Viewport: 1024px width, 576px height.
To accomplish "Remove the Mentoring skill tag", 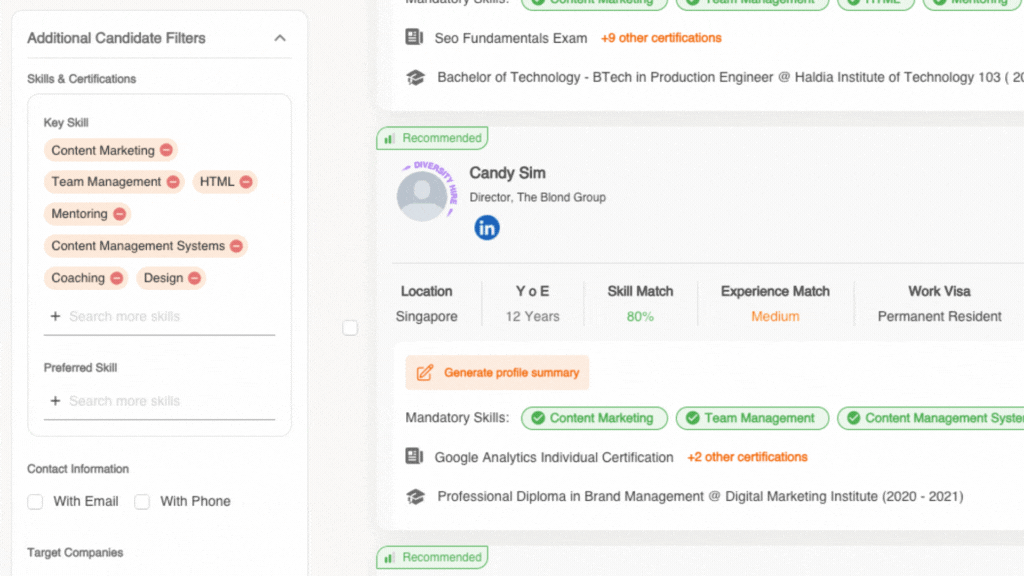I will tap(120, 214).
